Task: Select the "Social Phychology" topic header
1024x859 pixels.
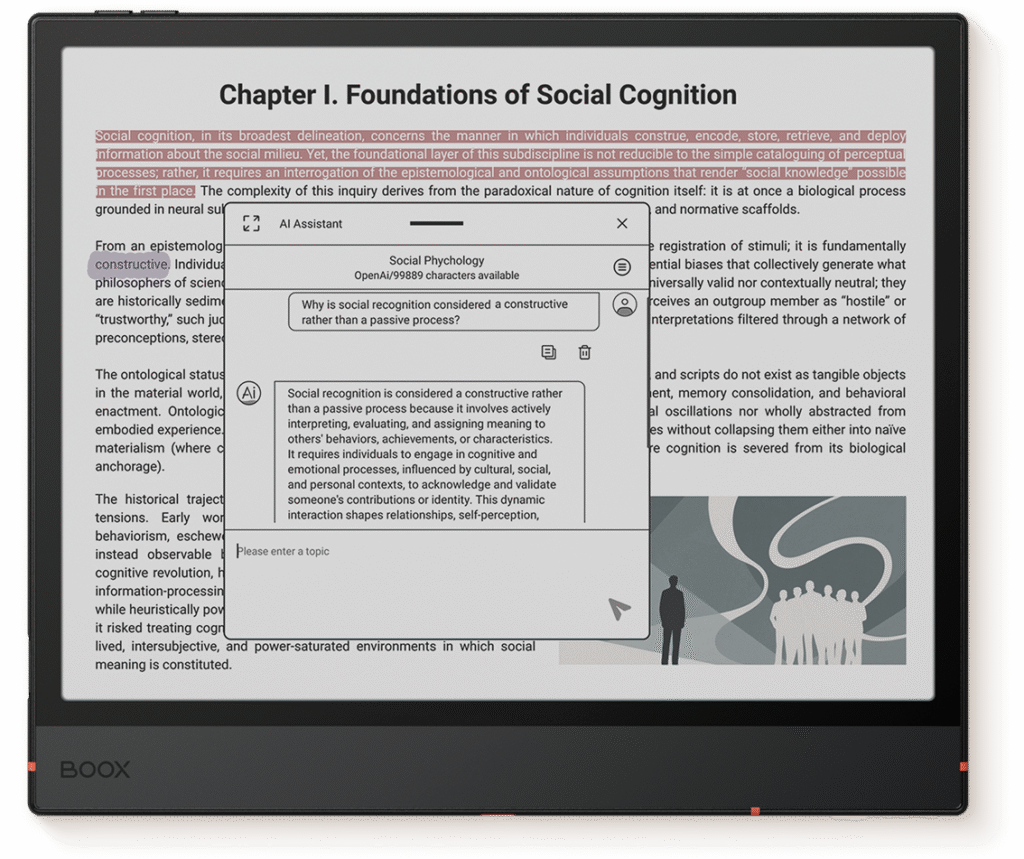Action: pos(436,261)
